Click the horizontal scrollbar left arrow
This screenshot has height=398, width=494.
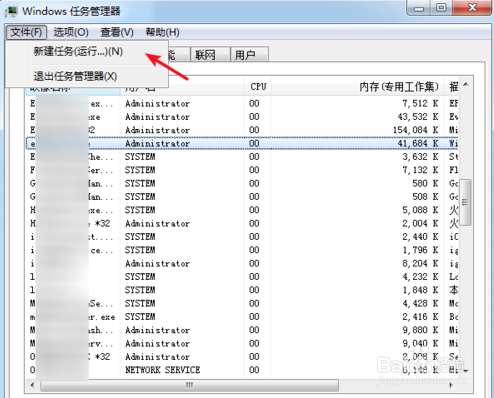pos(32,385)
